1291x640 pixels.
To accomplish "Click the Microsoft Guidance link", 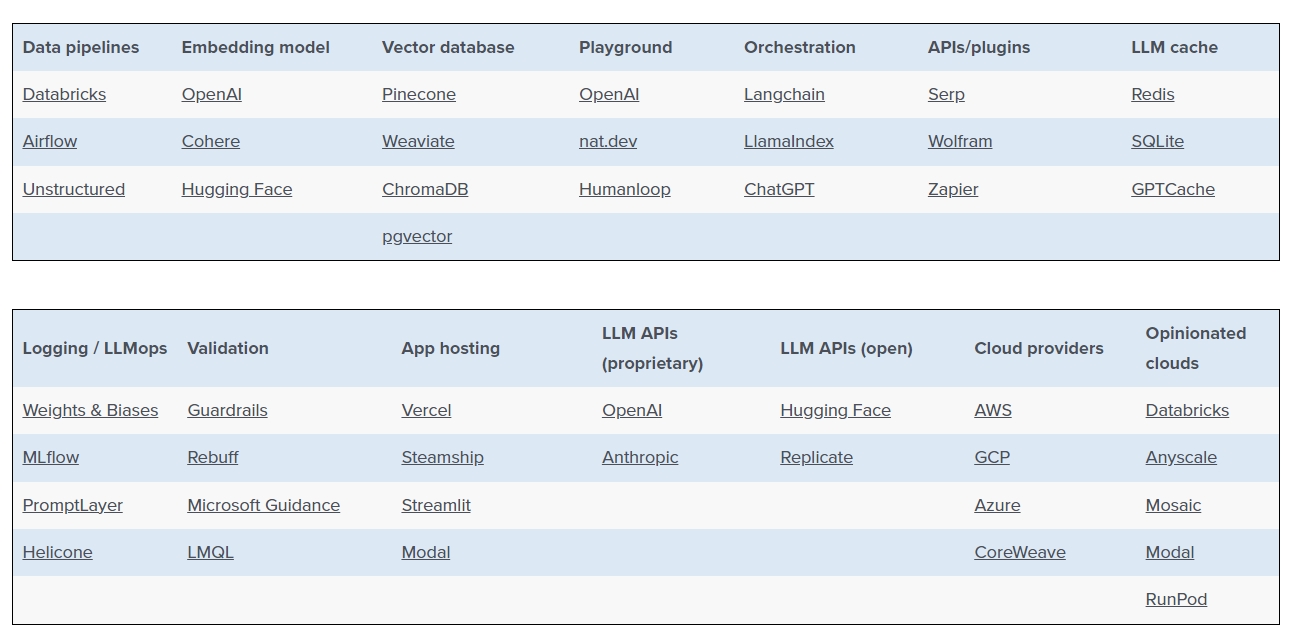I will coord(264,505).
